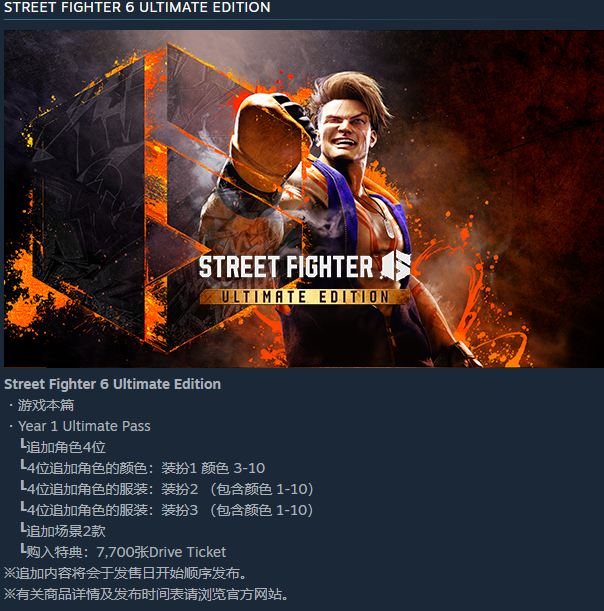
Task: Click the 装扮3 costume line
Action: [167, 510]
